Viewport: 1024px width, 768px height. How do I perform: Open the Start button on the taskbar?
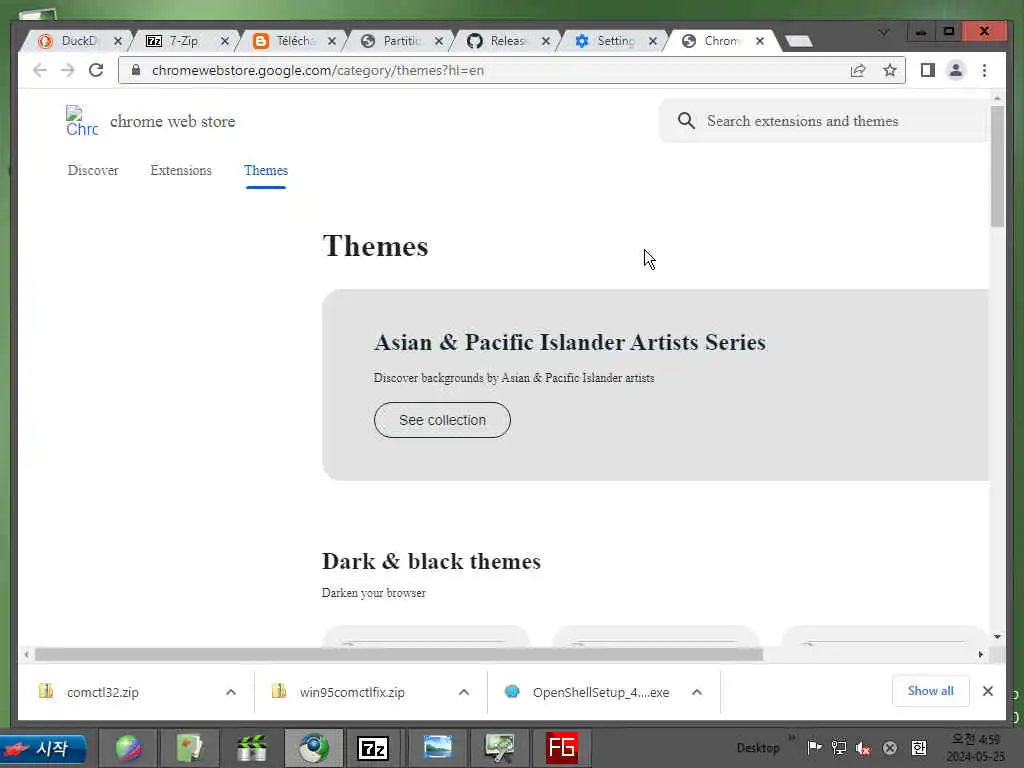[43, 748]
